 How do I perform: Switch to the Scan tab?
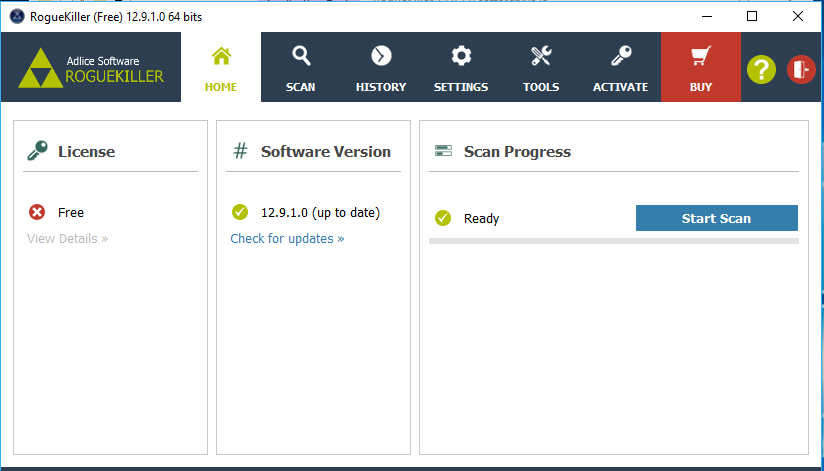click(301, 67)
